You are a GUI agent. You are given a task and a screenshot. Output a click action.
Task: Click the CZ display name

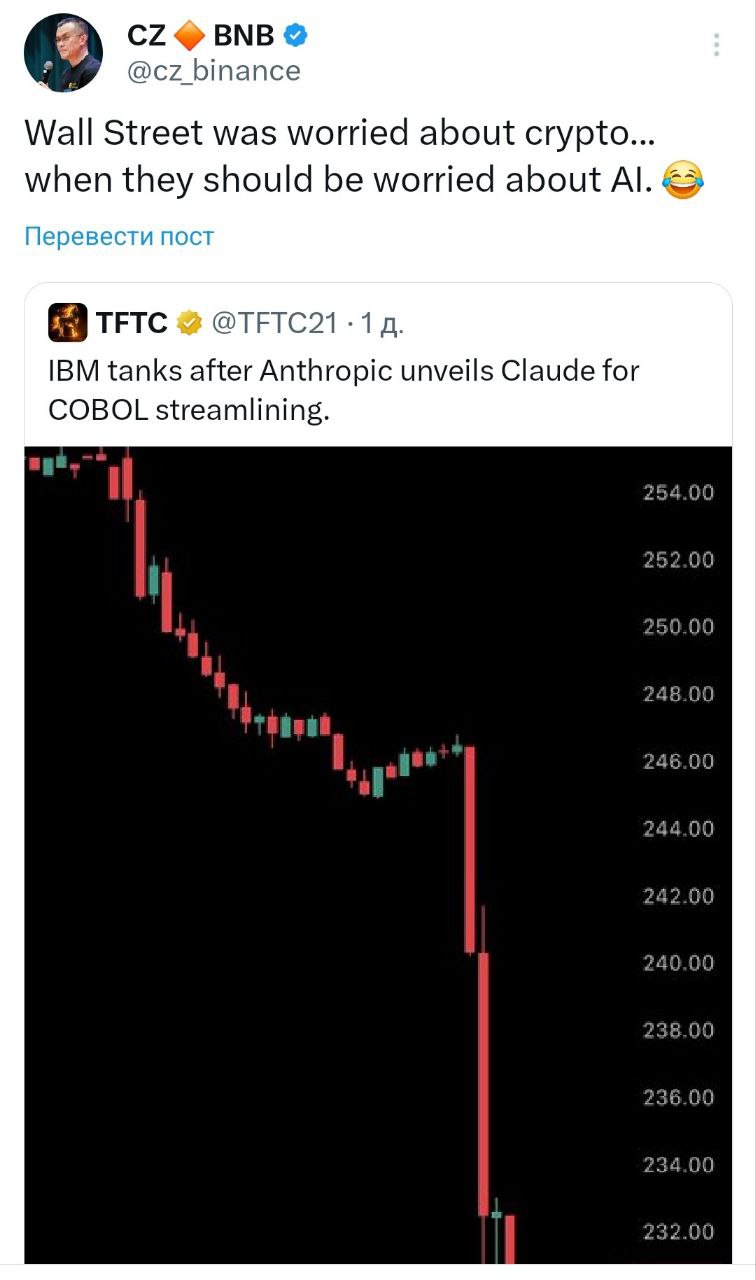(145, 36)
